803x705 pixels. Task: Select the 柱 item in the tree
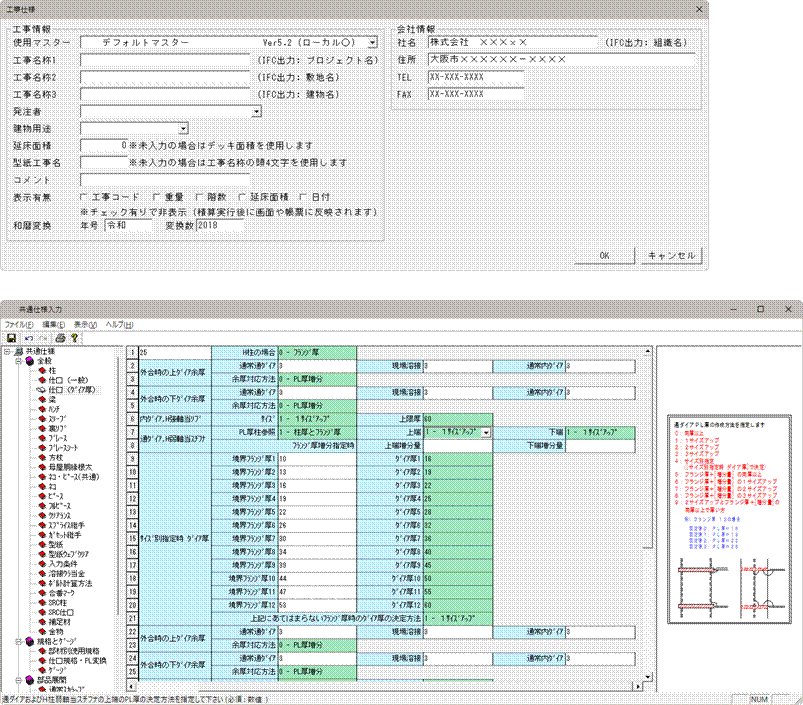pos(52,370)
